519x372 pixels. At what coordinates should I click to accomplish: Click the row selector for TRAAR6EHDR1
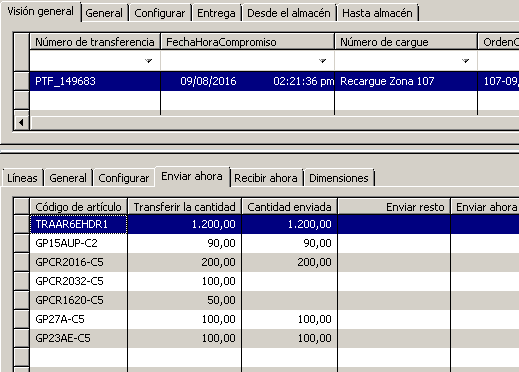(x=21, y=224)
